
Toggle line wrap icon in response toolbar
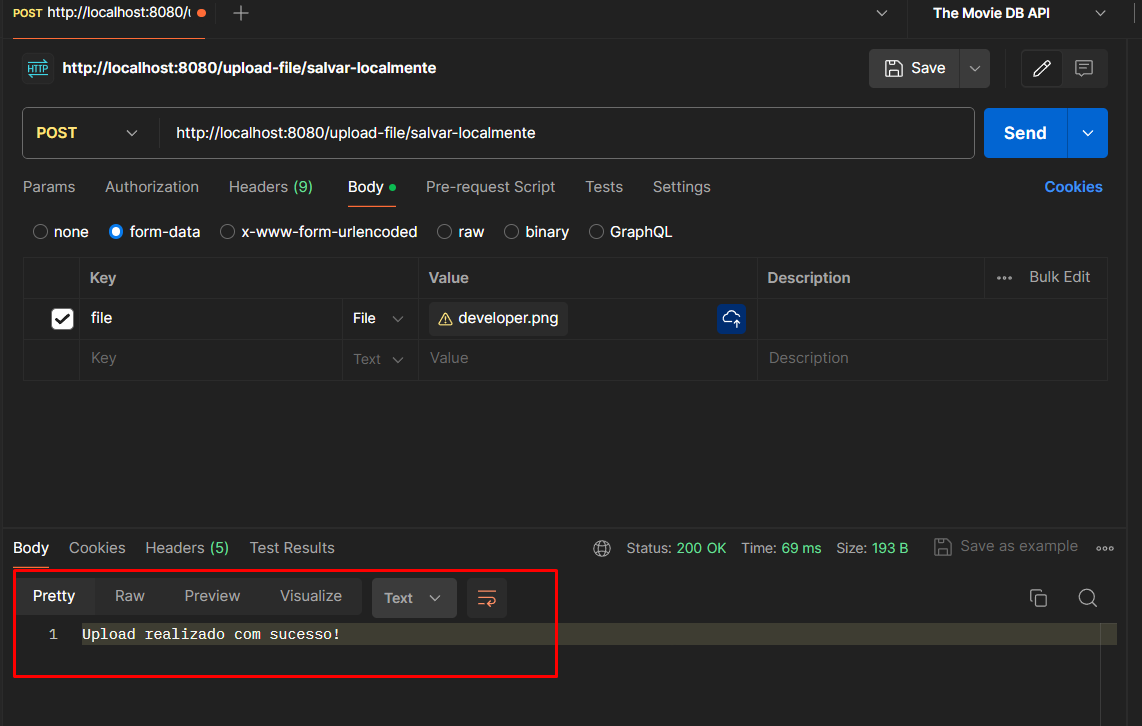[x=487, y=598]
